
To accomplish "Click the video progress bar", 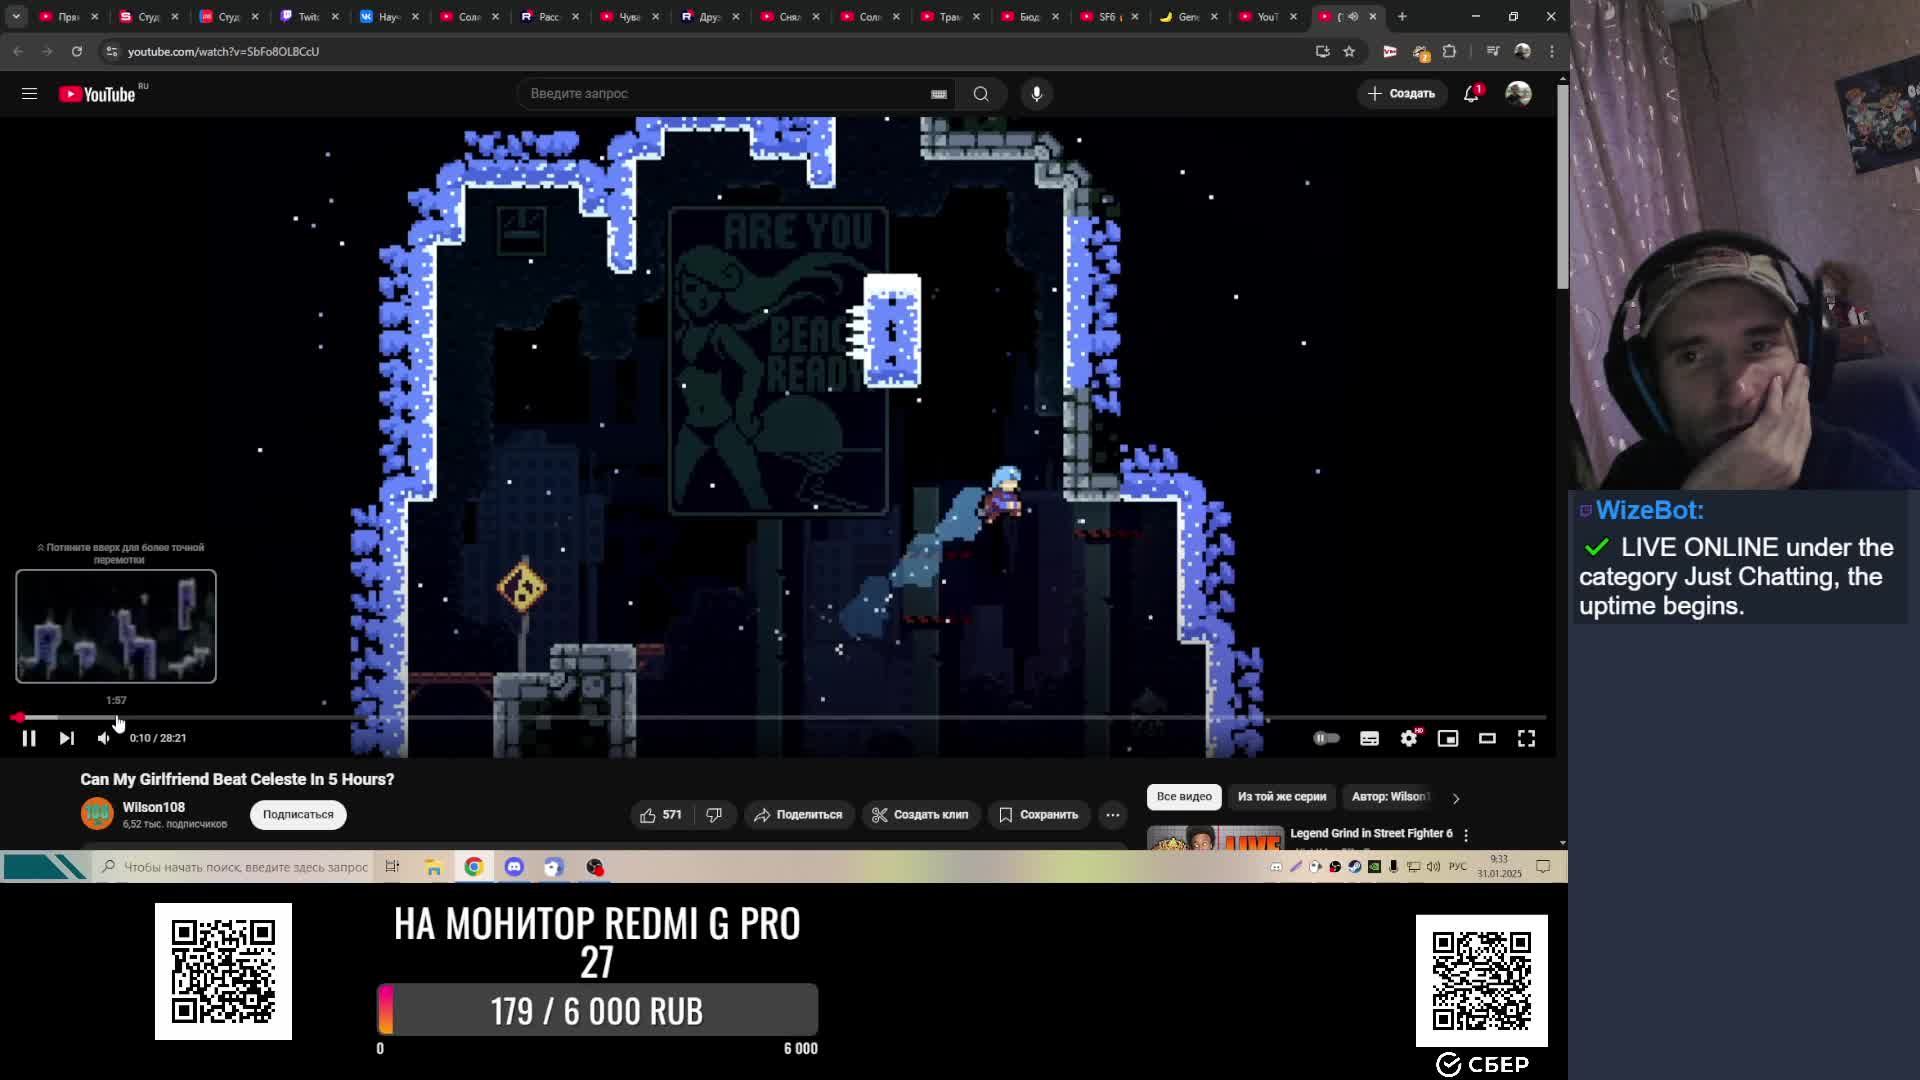I will 780,718.
